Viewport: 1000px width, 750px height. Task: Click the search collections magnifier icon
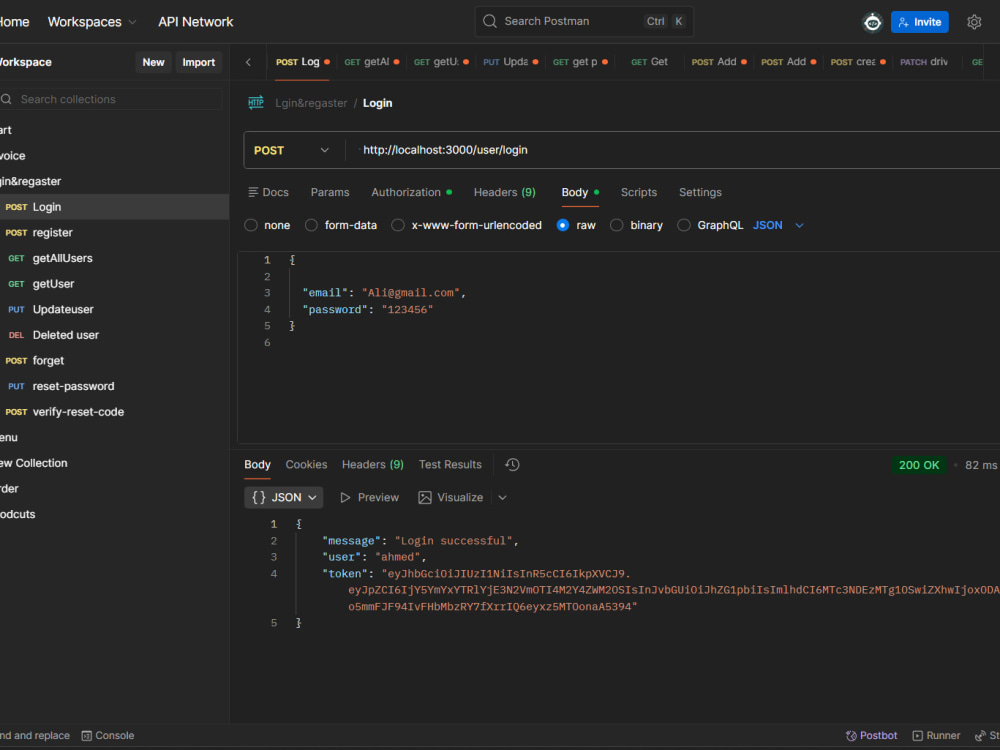pyautogui.click(x=6, y=99)
